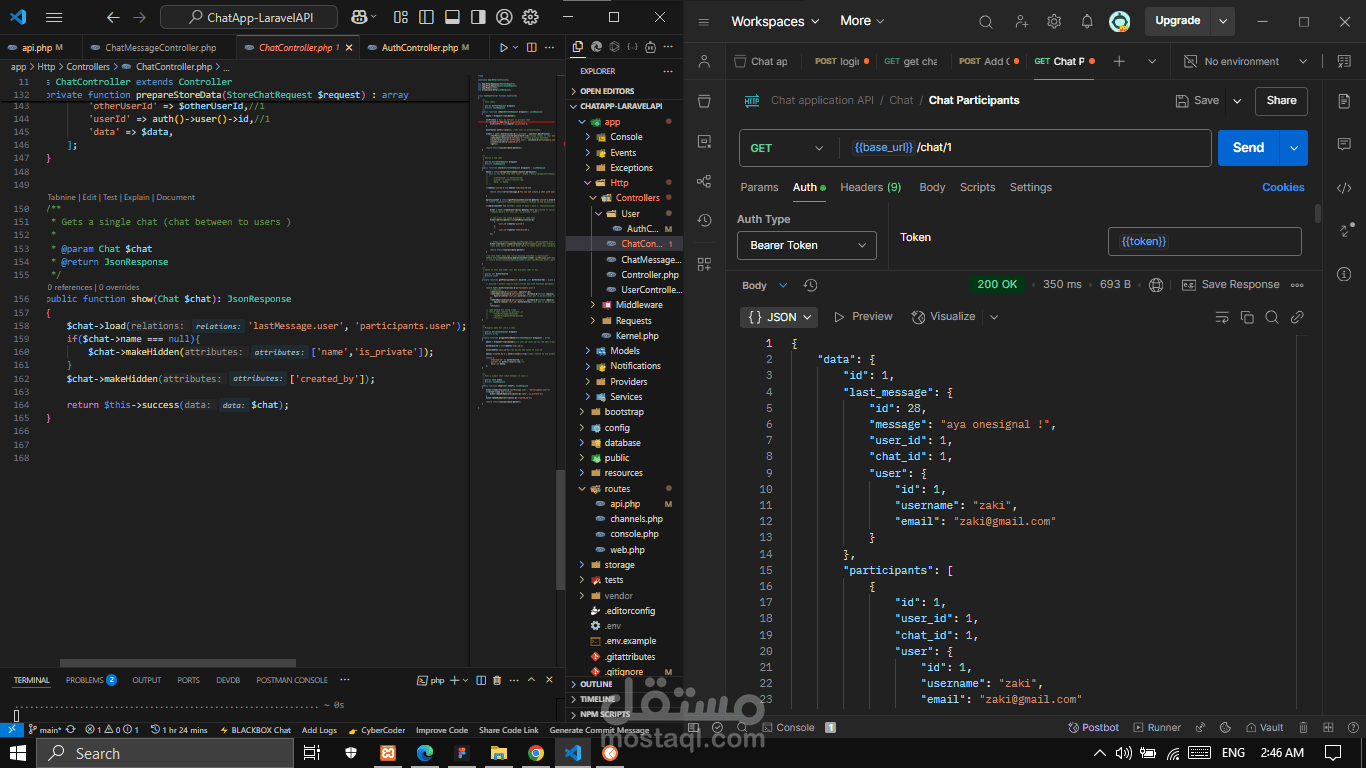Click the Upgrade button in Postman
This screenshot has width=1366, height=768.
click(x=1178, y=21)
